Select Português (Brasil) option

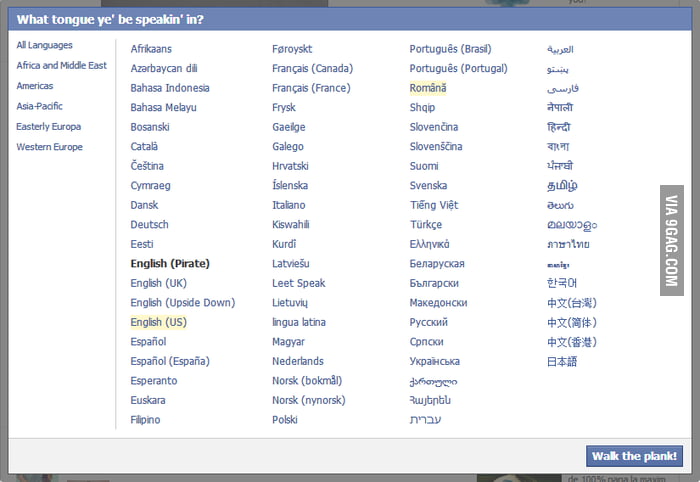[450, 49]
